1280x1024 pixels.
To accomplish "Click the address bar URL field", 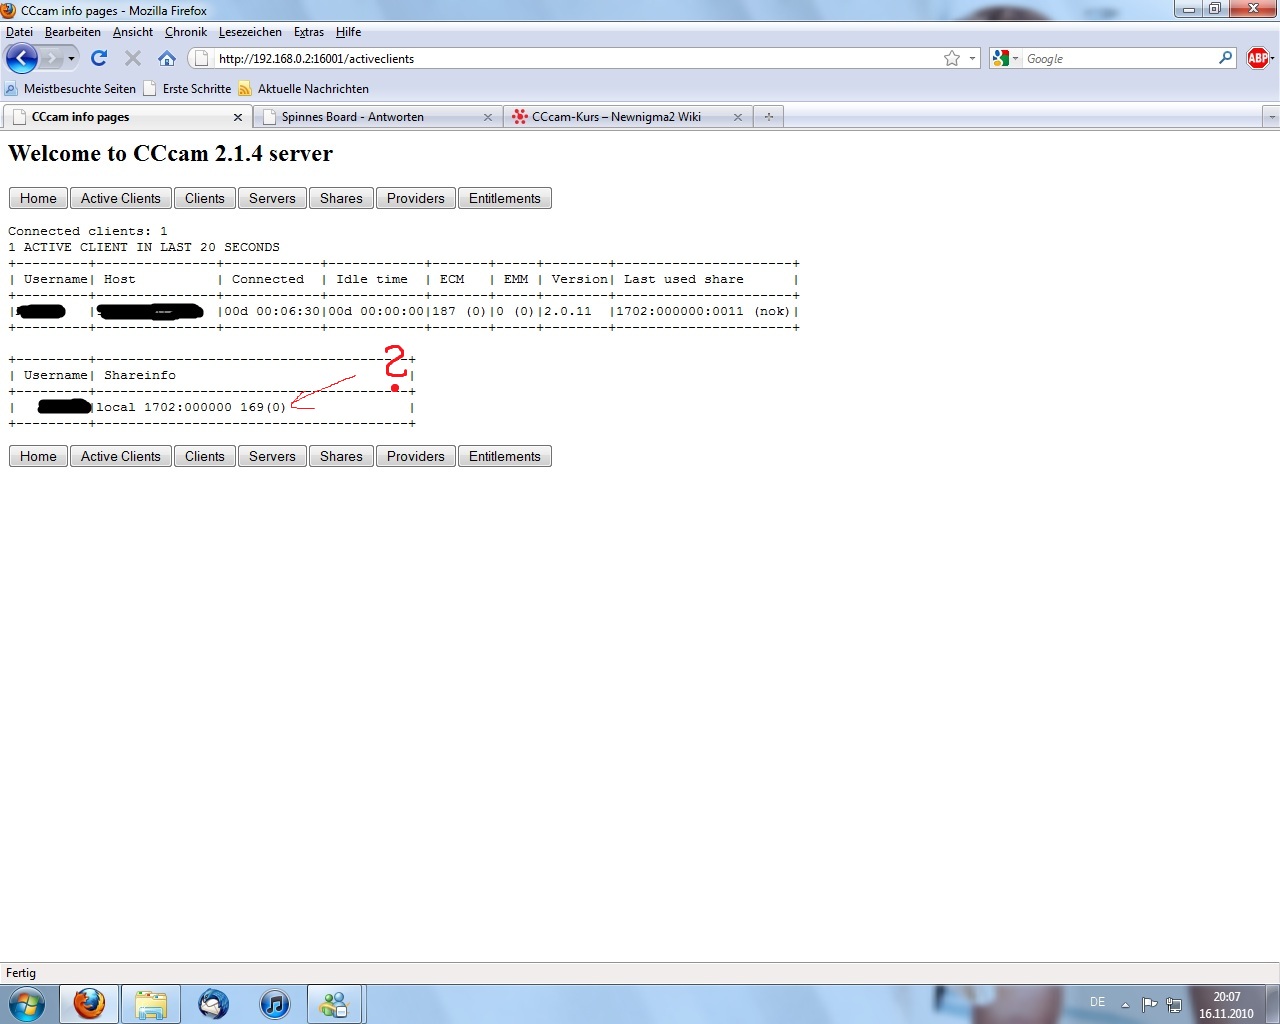I will 570,59.
